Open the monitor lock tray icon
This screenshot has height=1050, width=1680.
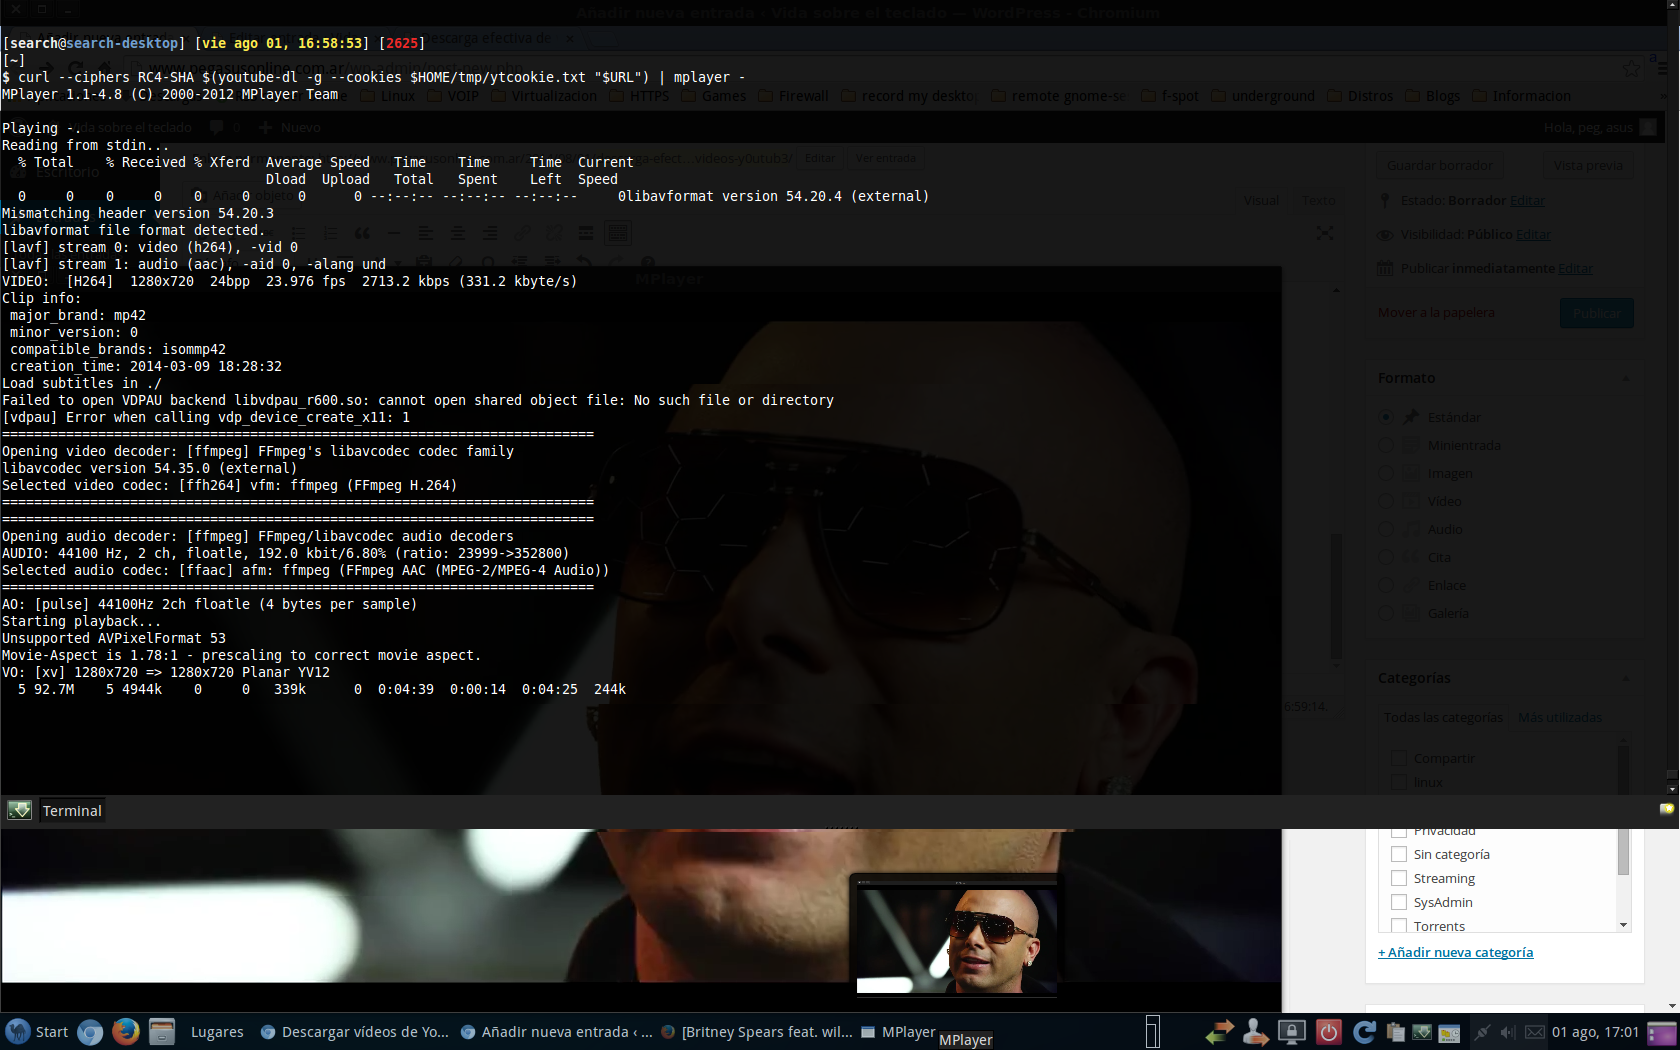[1292, 1032]
